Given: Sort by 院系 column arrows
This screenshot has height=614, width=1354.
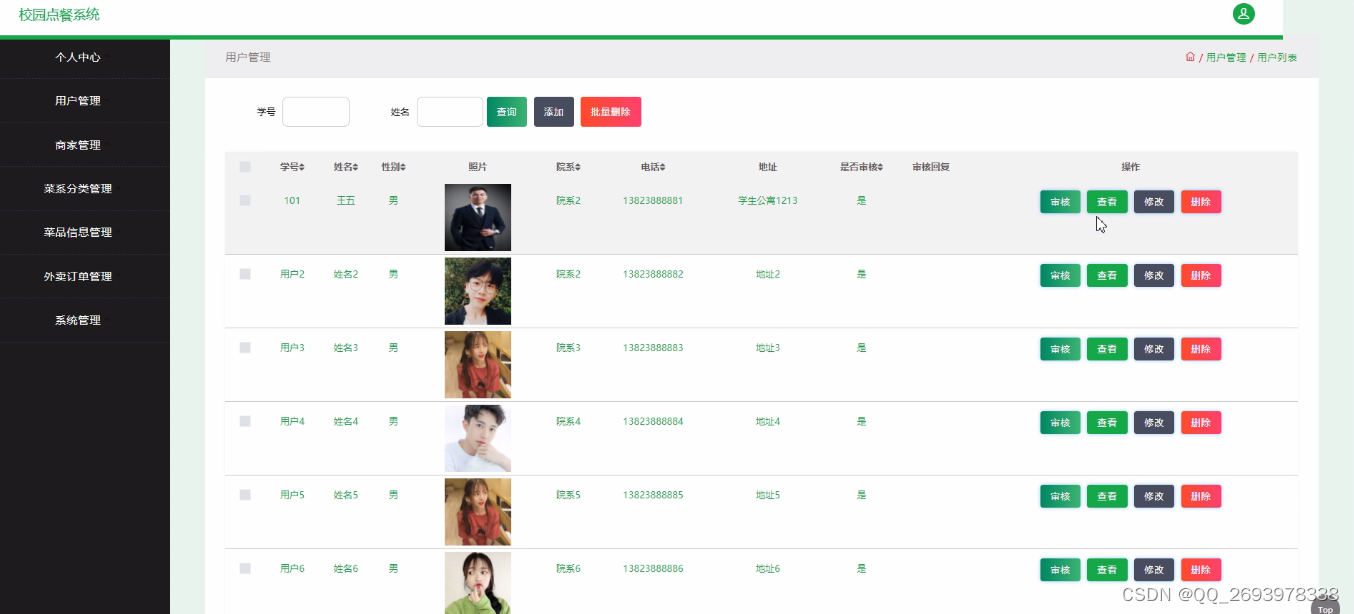Looking at the screenshot, I should [x=578, y=167].
